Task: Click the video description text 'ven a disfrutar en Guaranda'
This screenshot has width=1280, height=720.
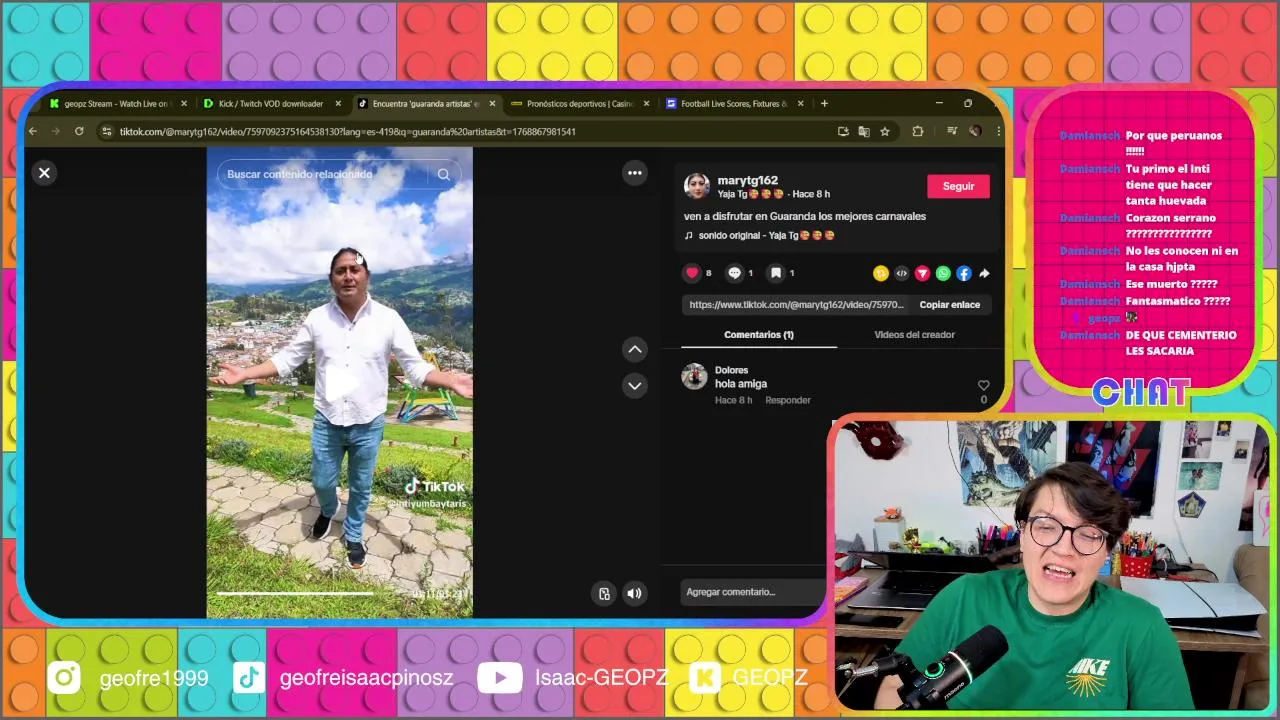Action: [x=805, y=216]
